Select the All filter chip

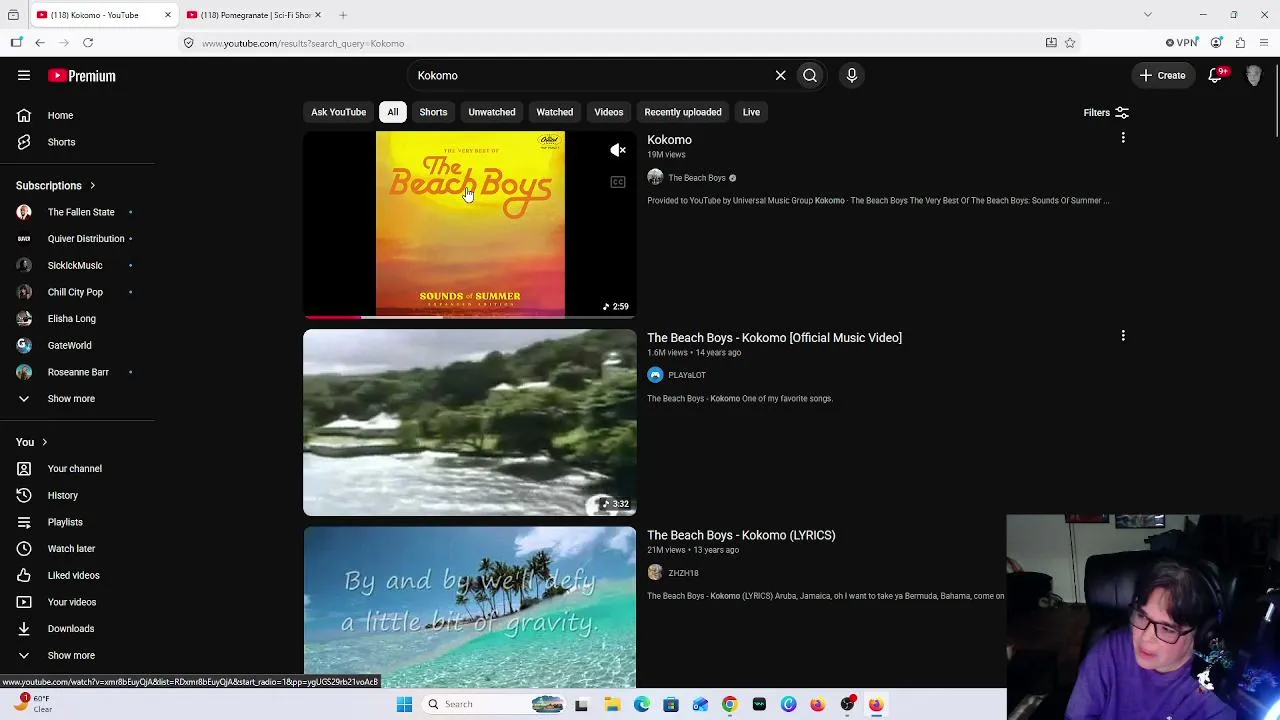[x=393, y=112]
